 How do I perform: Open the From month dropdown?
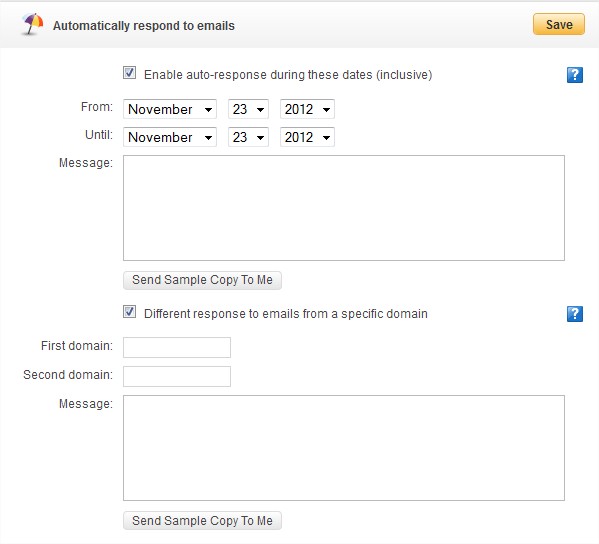point(170,109)
